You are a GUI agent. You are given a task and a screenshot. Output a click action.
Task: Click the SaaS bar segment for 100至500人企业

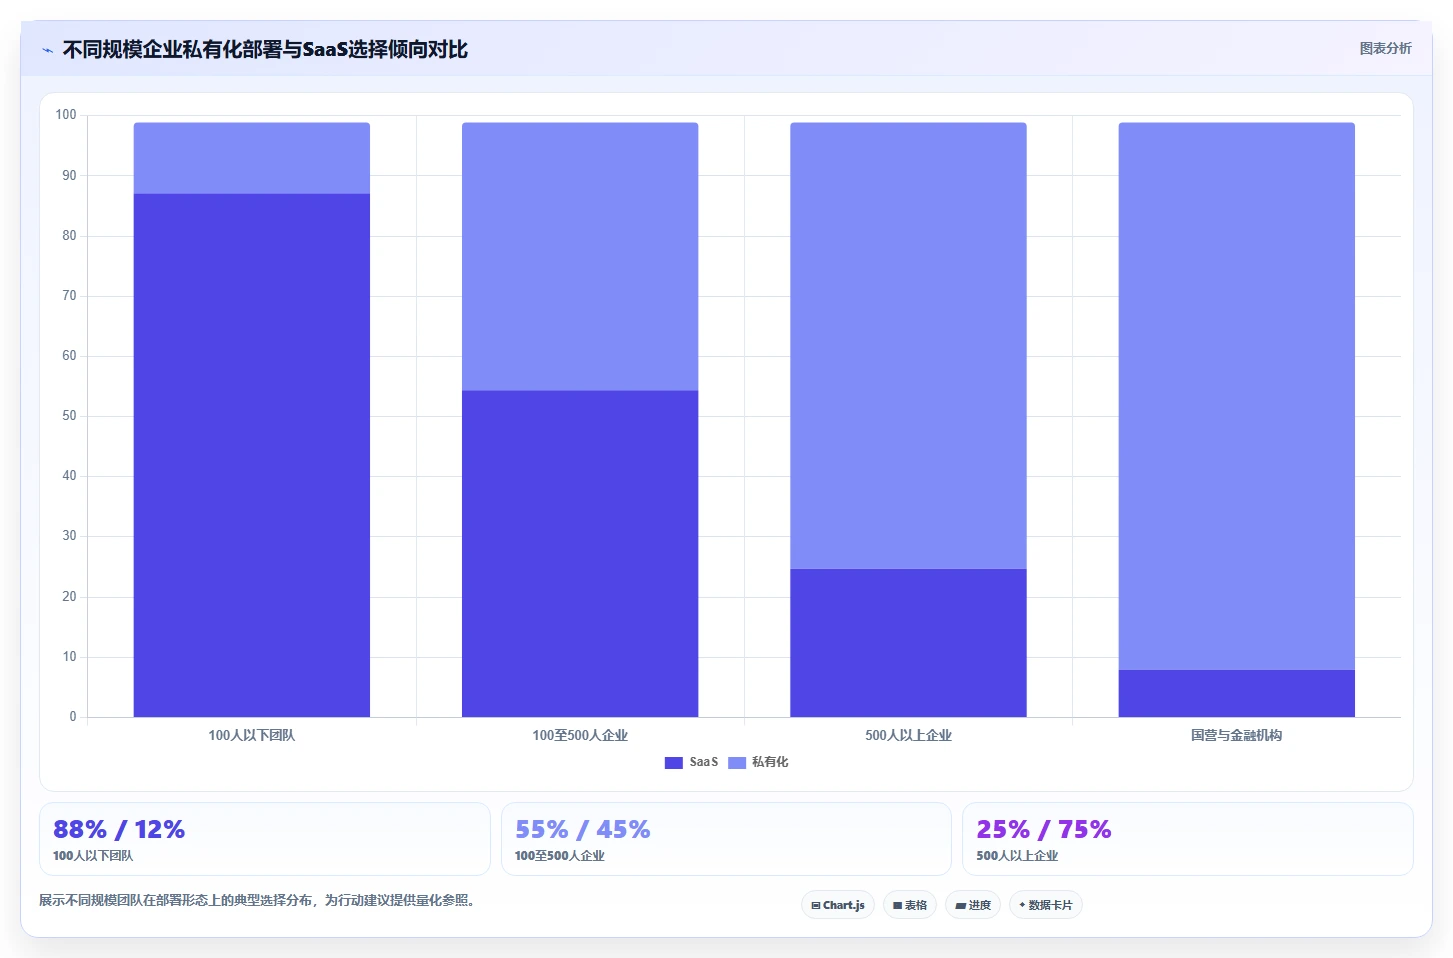(x=580, y=553)
